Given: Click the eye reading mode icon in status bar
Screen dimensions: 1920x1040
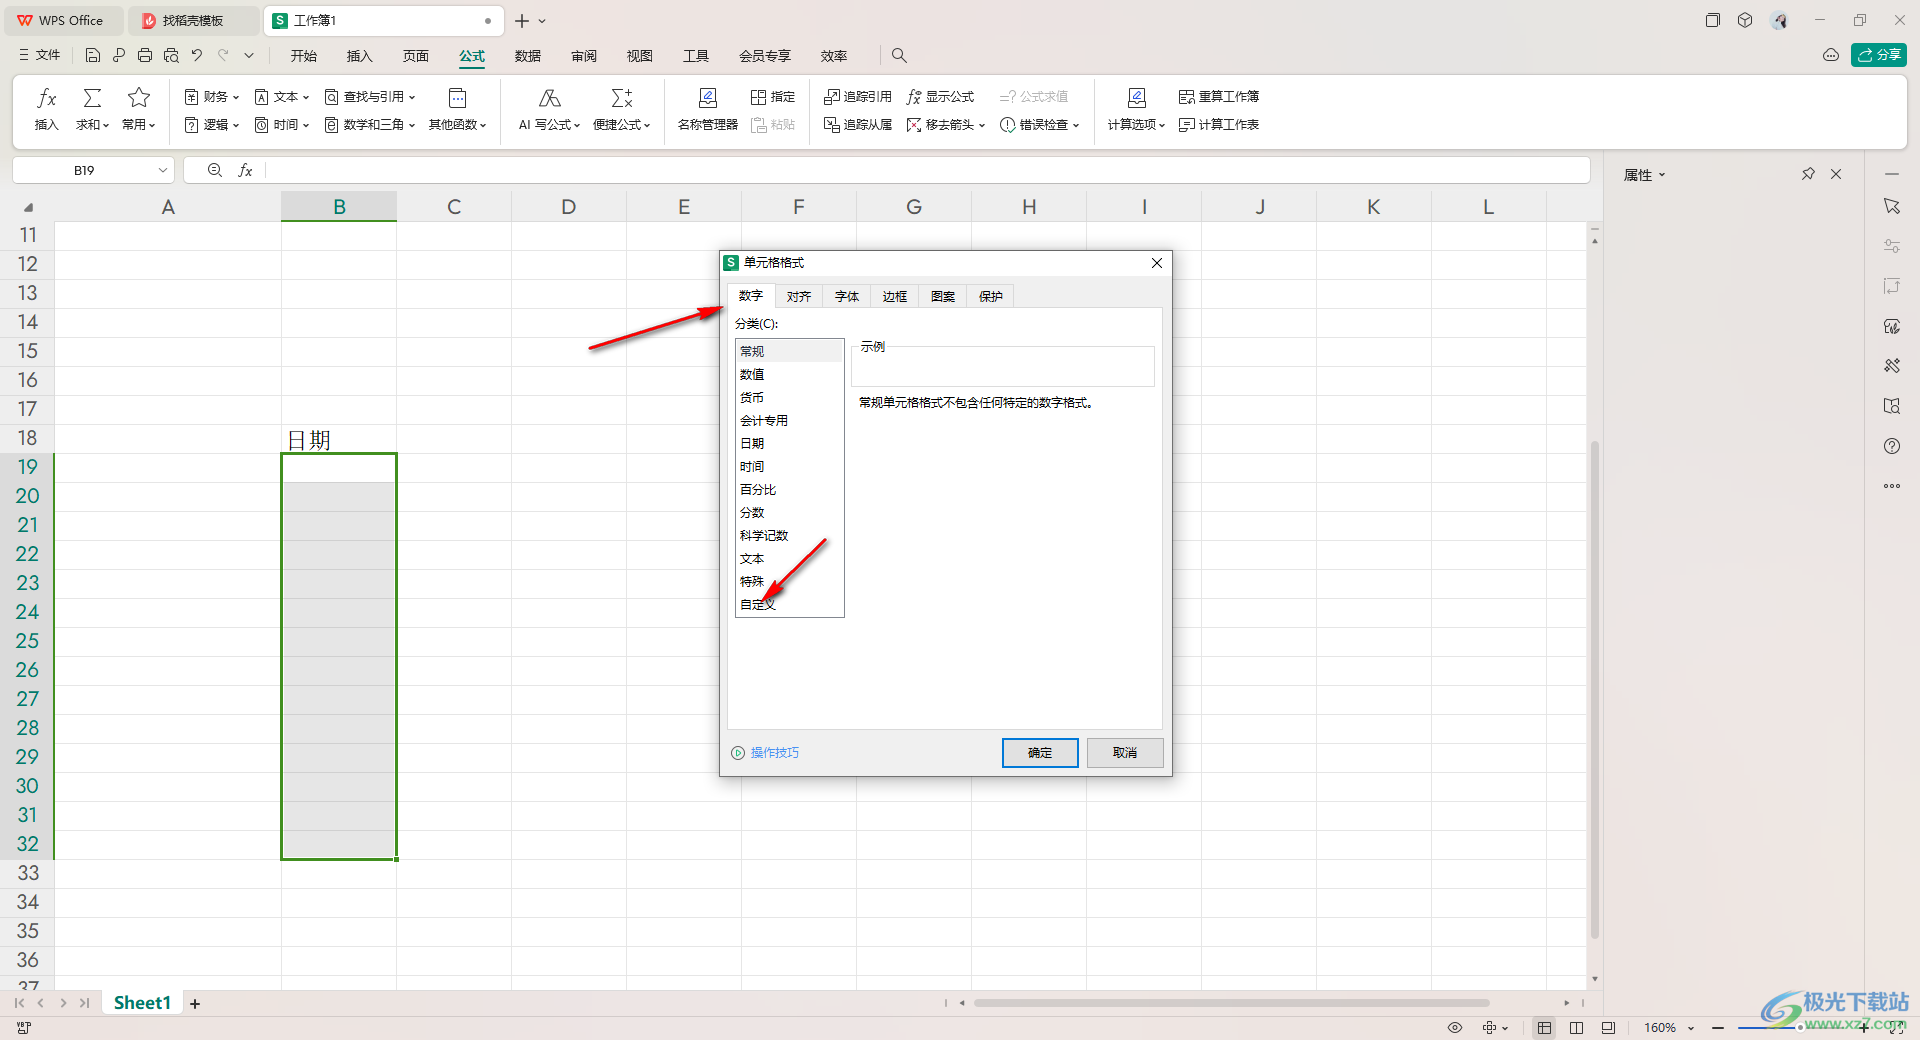Looking at the screenshot, I should 1455,1028.
